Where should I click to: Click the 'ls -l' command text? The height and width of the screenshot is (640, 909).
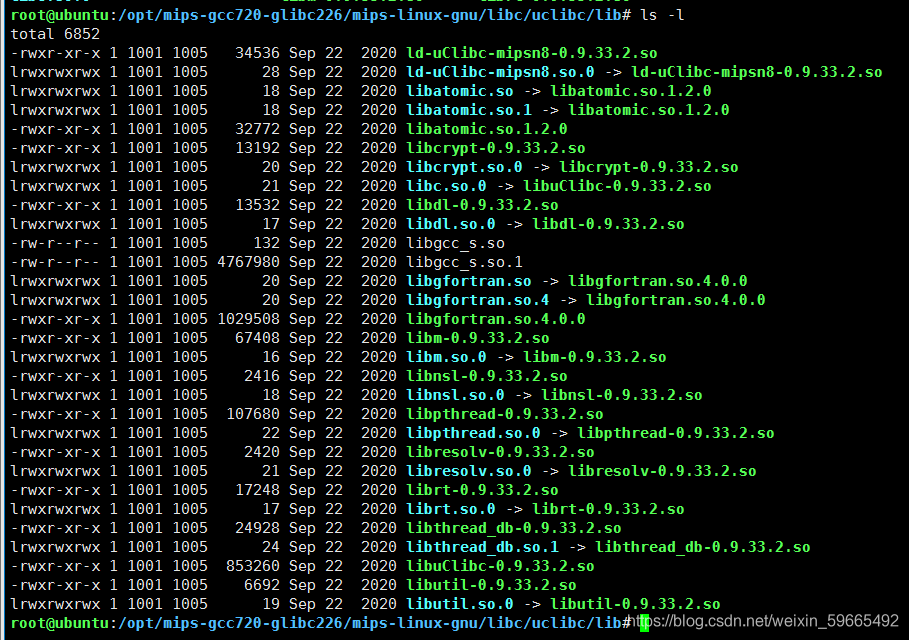[x=662, y=15]
